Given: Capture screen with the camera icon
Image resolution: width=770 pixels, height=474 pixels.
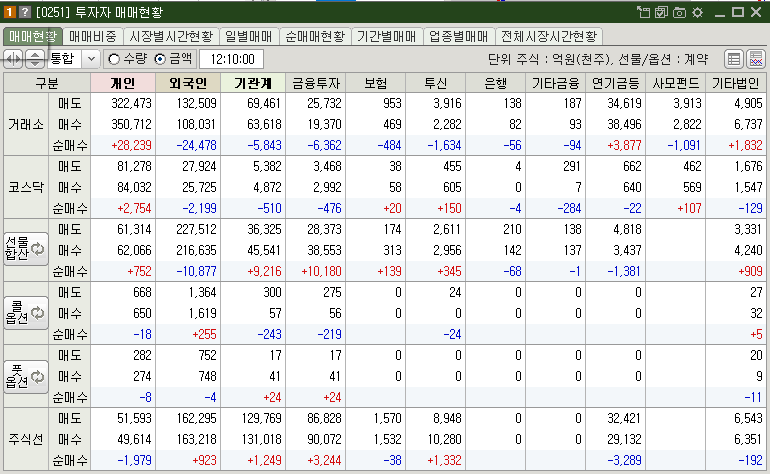Looking at the screenshot, I should tap(679, 12).
